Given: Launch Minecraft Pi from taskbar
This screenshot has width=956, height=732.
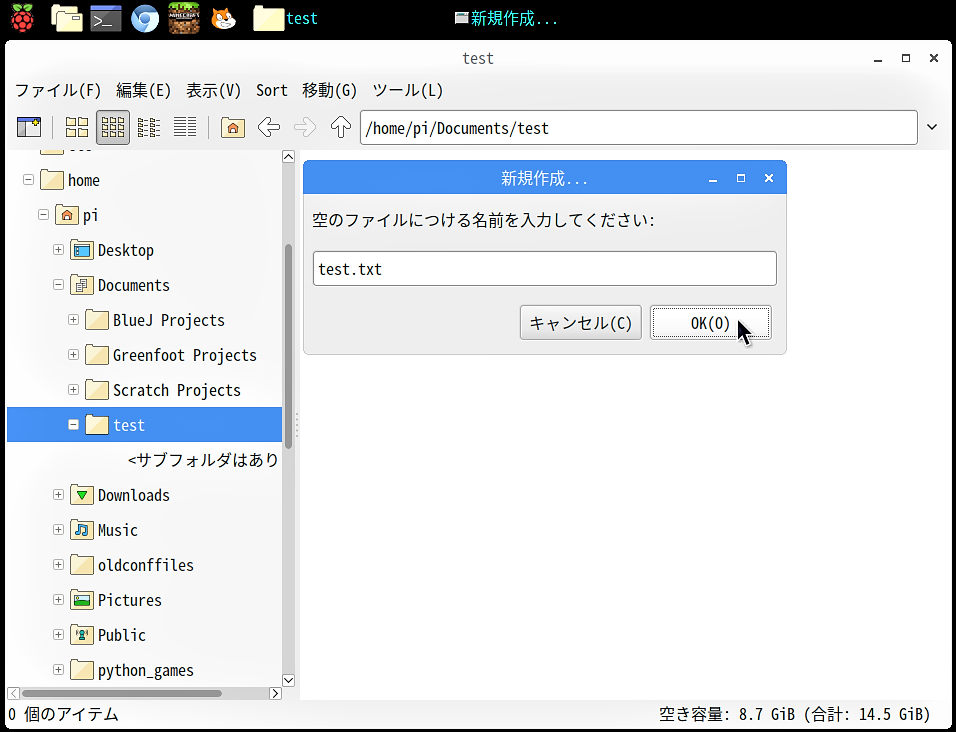Looking at the screenshot, I should click(x=184, y=18).
